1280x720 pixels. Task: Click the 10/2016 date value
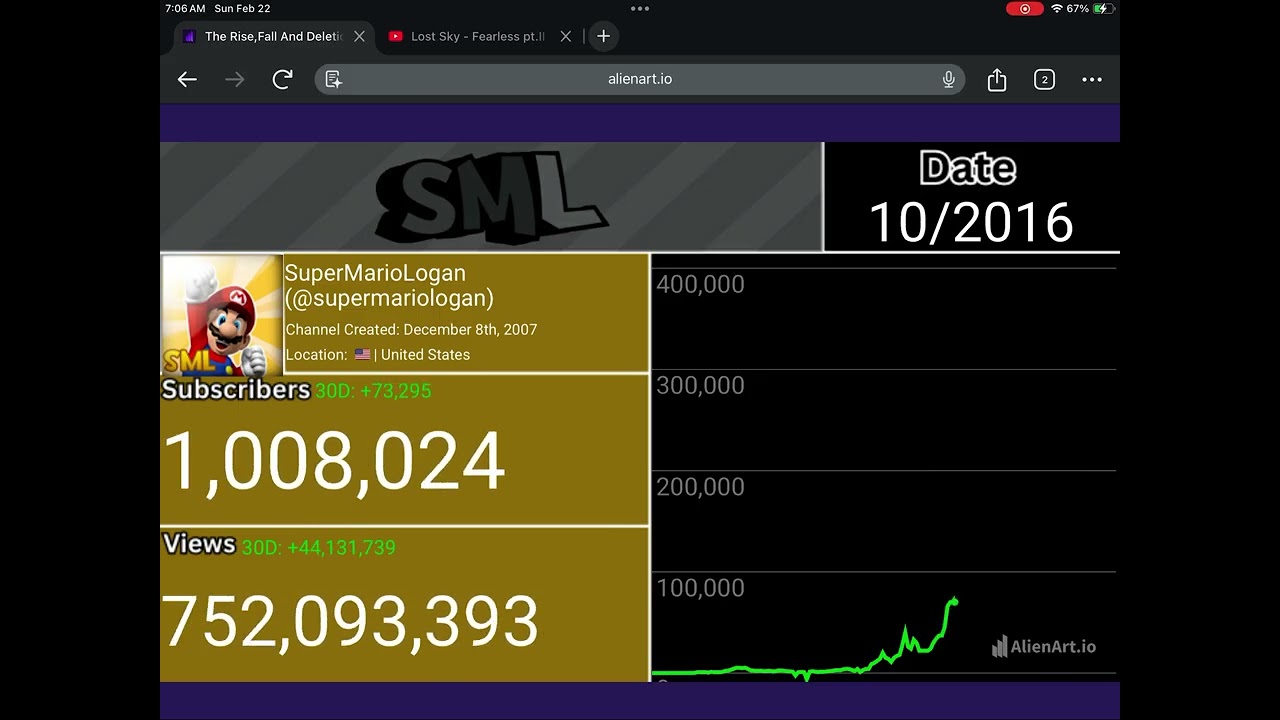pyautogui.click(x=971, y=222)
